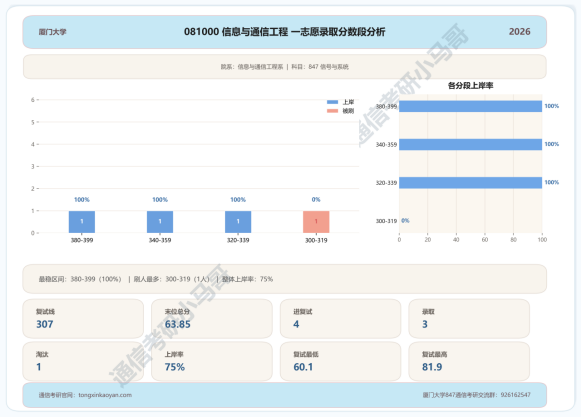Open the 录取 3 stat card

tap(469, 319)
